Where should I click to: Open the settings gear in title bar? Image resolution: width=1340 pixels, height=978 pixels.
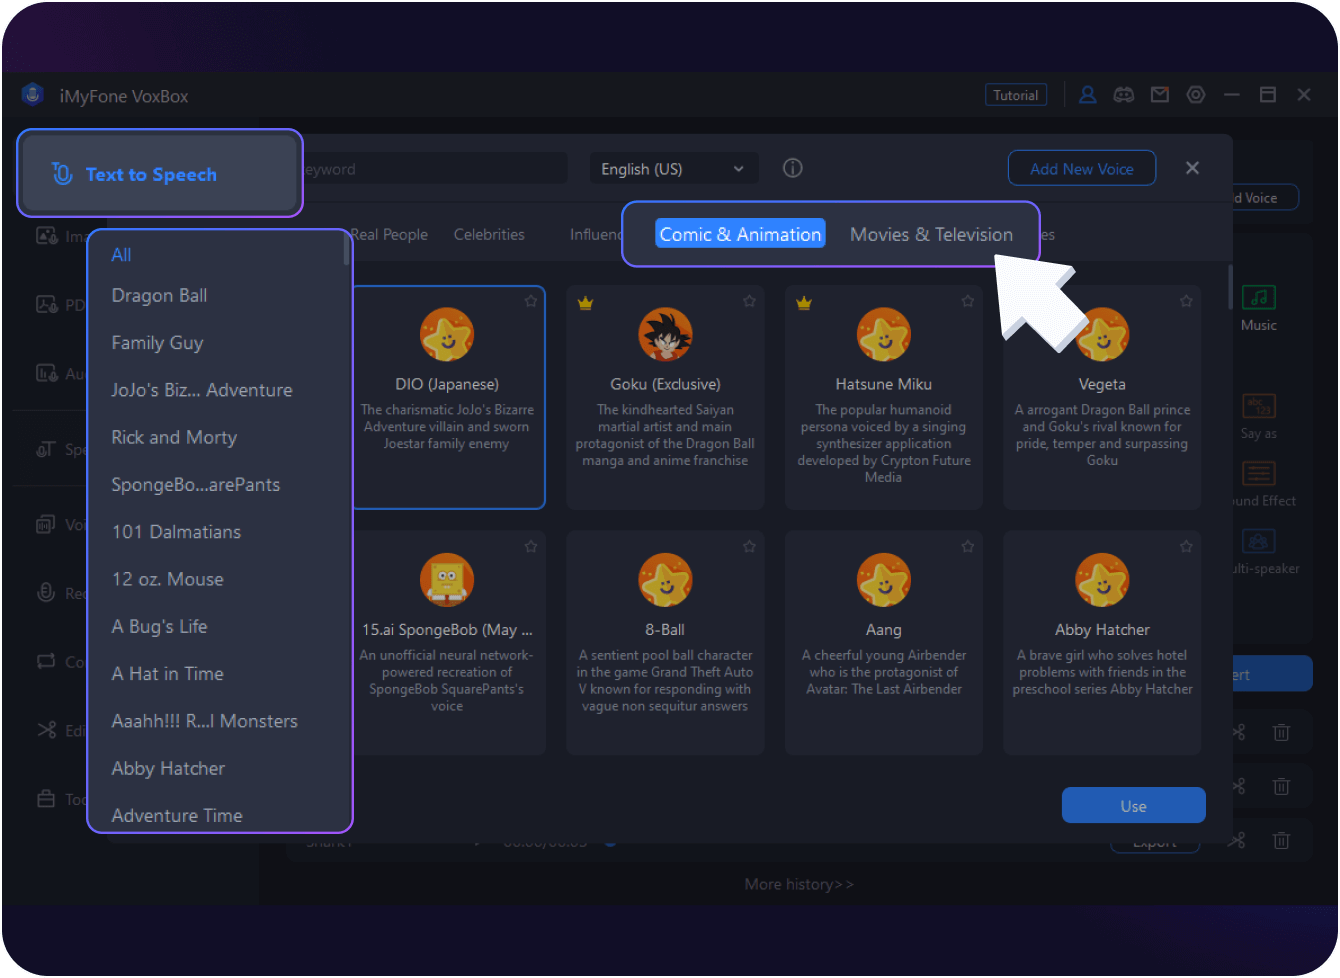click(x=1196, y=95)
